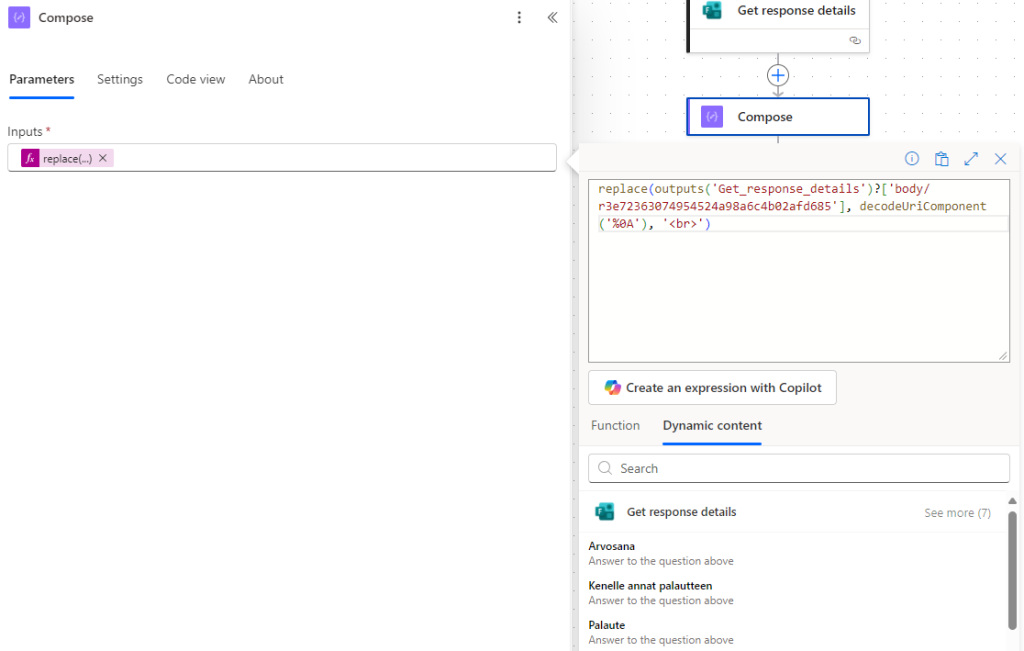Switch to the Function tab
This screenshot has width=1024, height=651.
(x=615, y=425)
